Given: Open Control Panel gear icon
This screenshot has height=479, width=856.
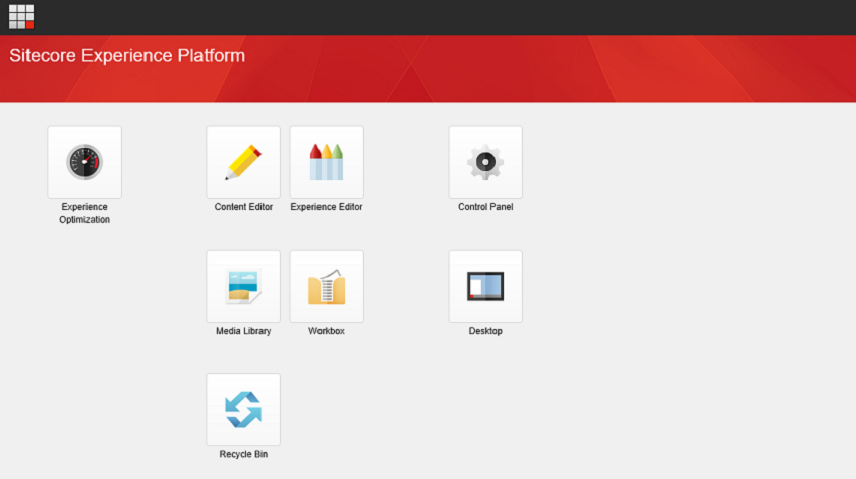Looking at the screenshot, I should click(485, 162).
